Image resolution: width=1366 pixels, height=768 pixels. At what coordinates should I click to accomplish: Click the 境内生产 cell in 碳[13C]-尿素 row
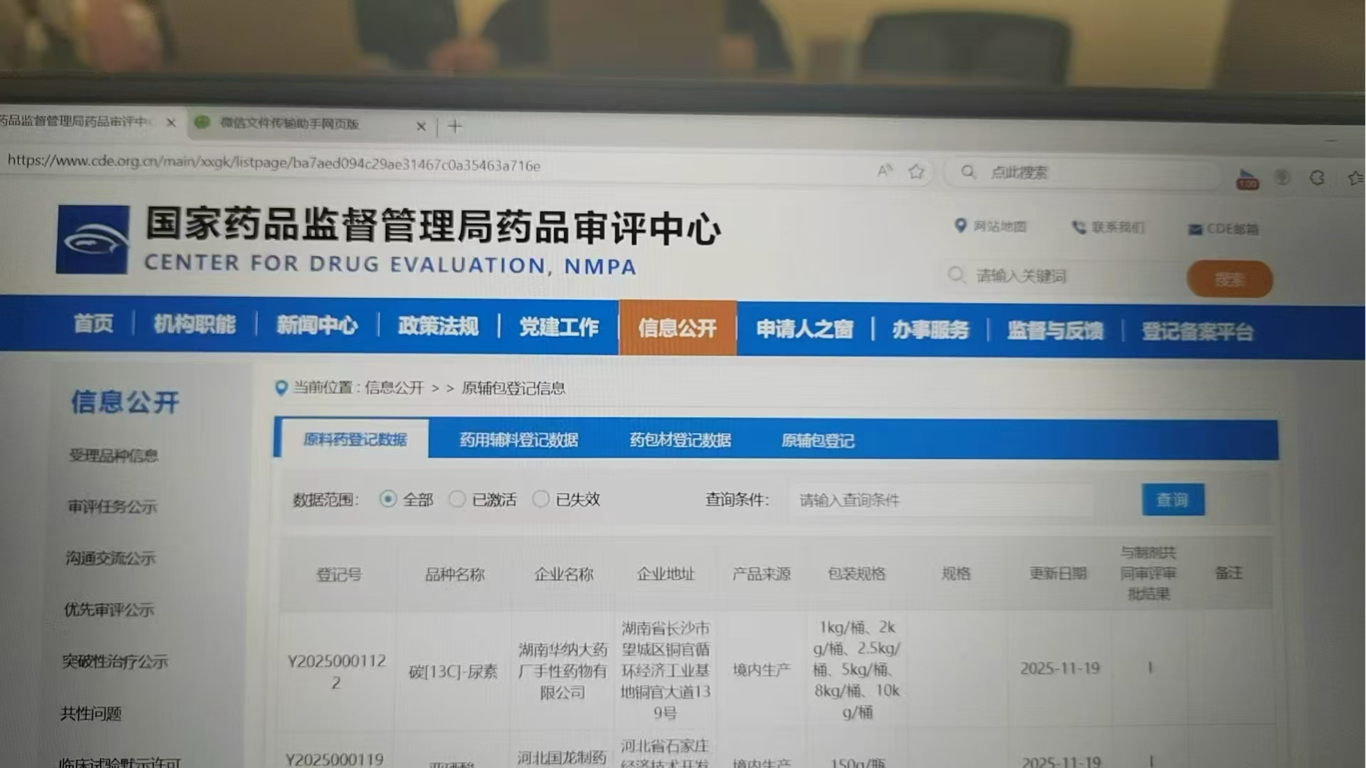(x=762, y=669)
